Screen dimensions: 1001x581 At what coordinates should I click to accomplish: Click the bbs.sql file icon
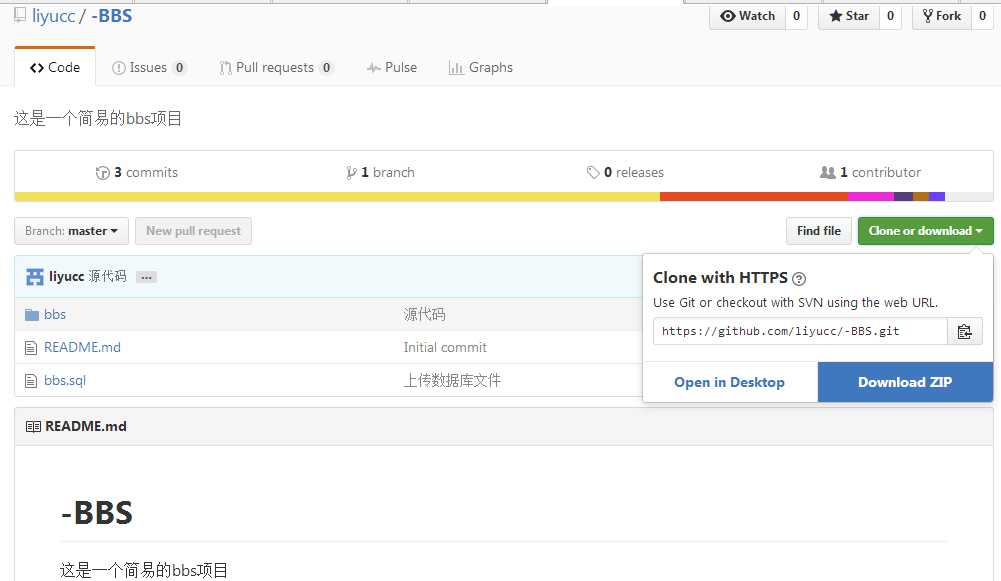click(31, 381)
